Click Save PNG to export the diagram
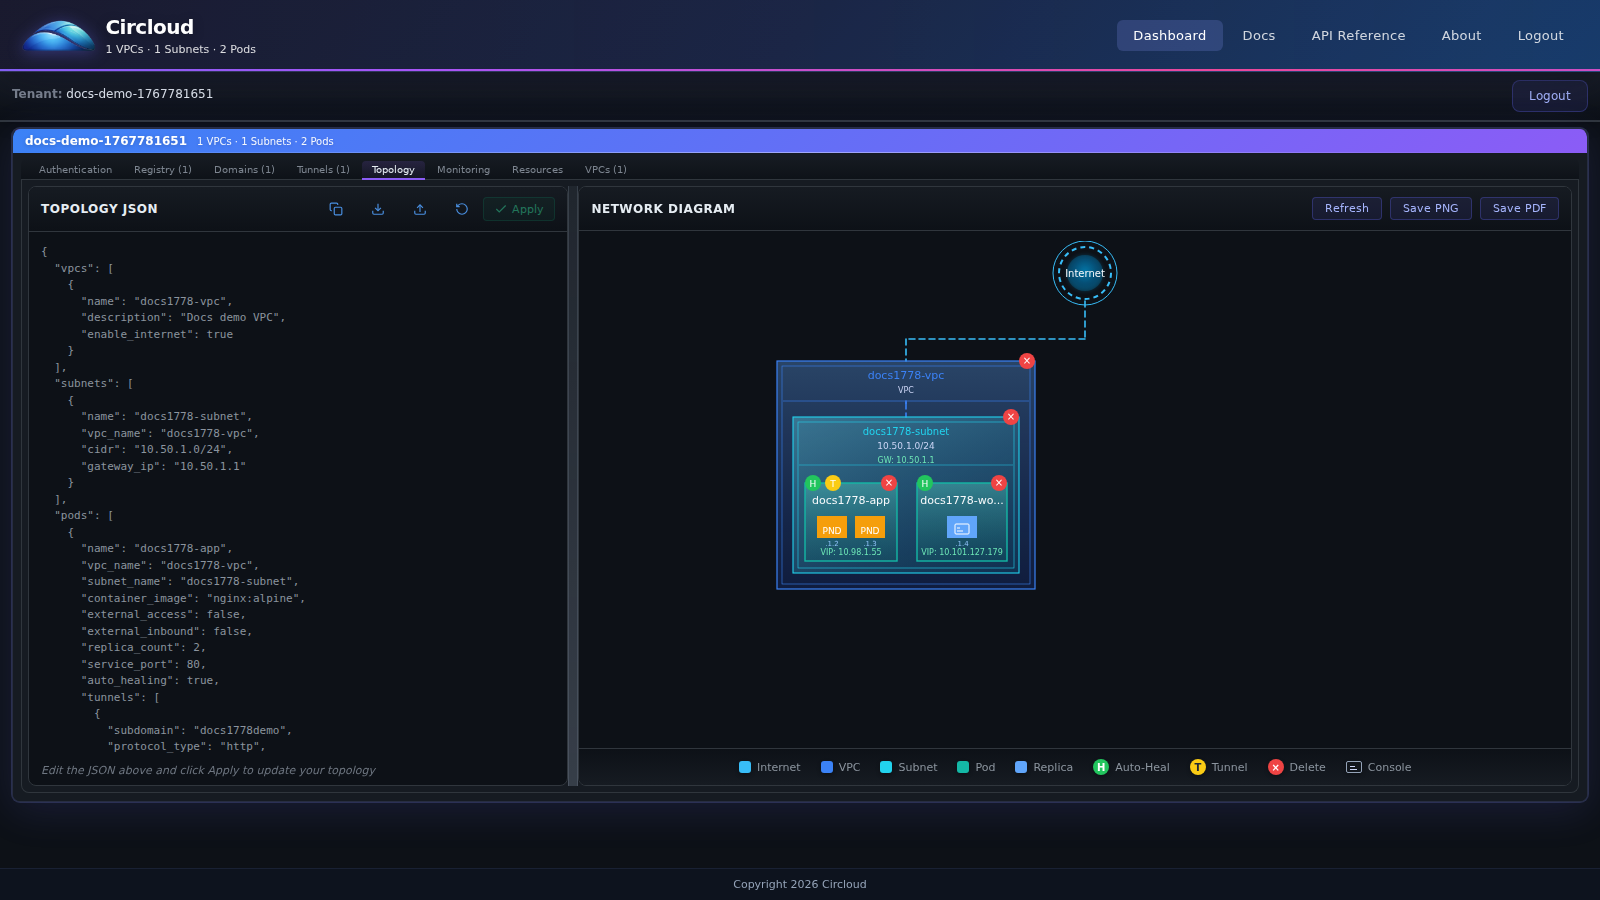The width and height of the screenshot is (1600, 900). pos(1430,208)
